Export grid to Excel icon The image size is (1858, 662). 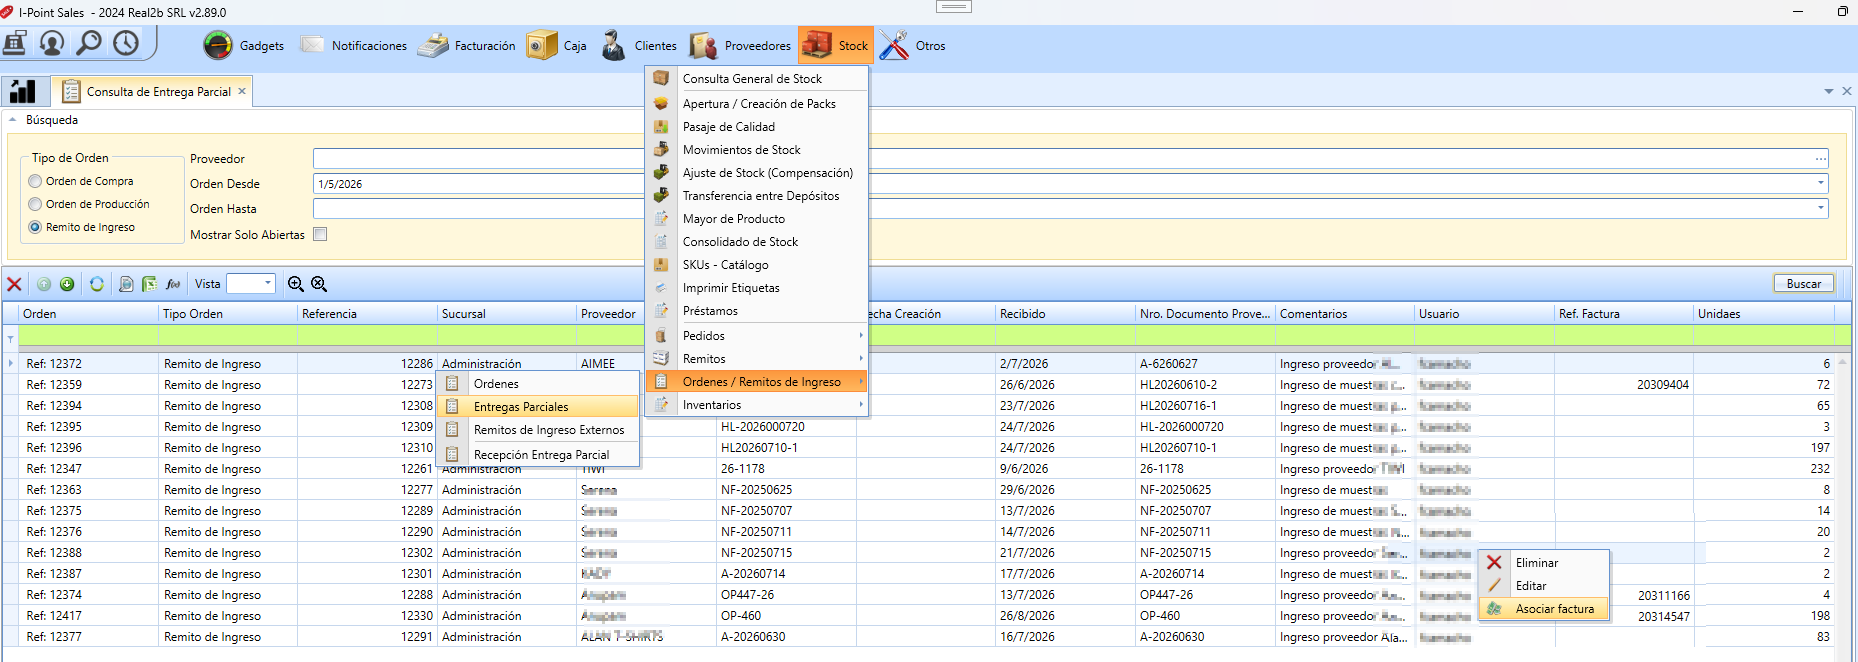pyautogui.click(x=149, y=284)
